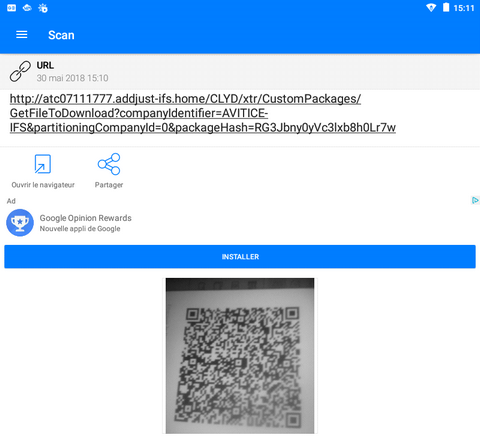Tap the second notification icon in the status bar
The height and width of the screenshot is (440, 480).
(x=27, y=8)
